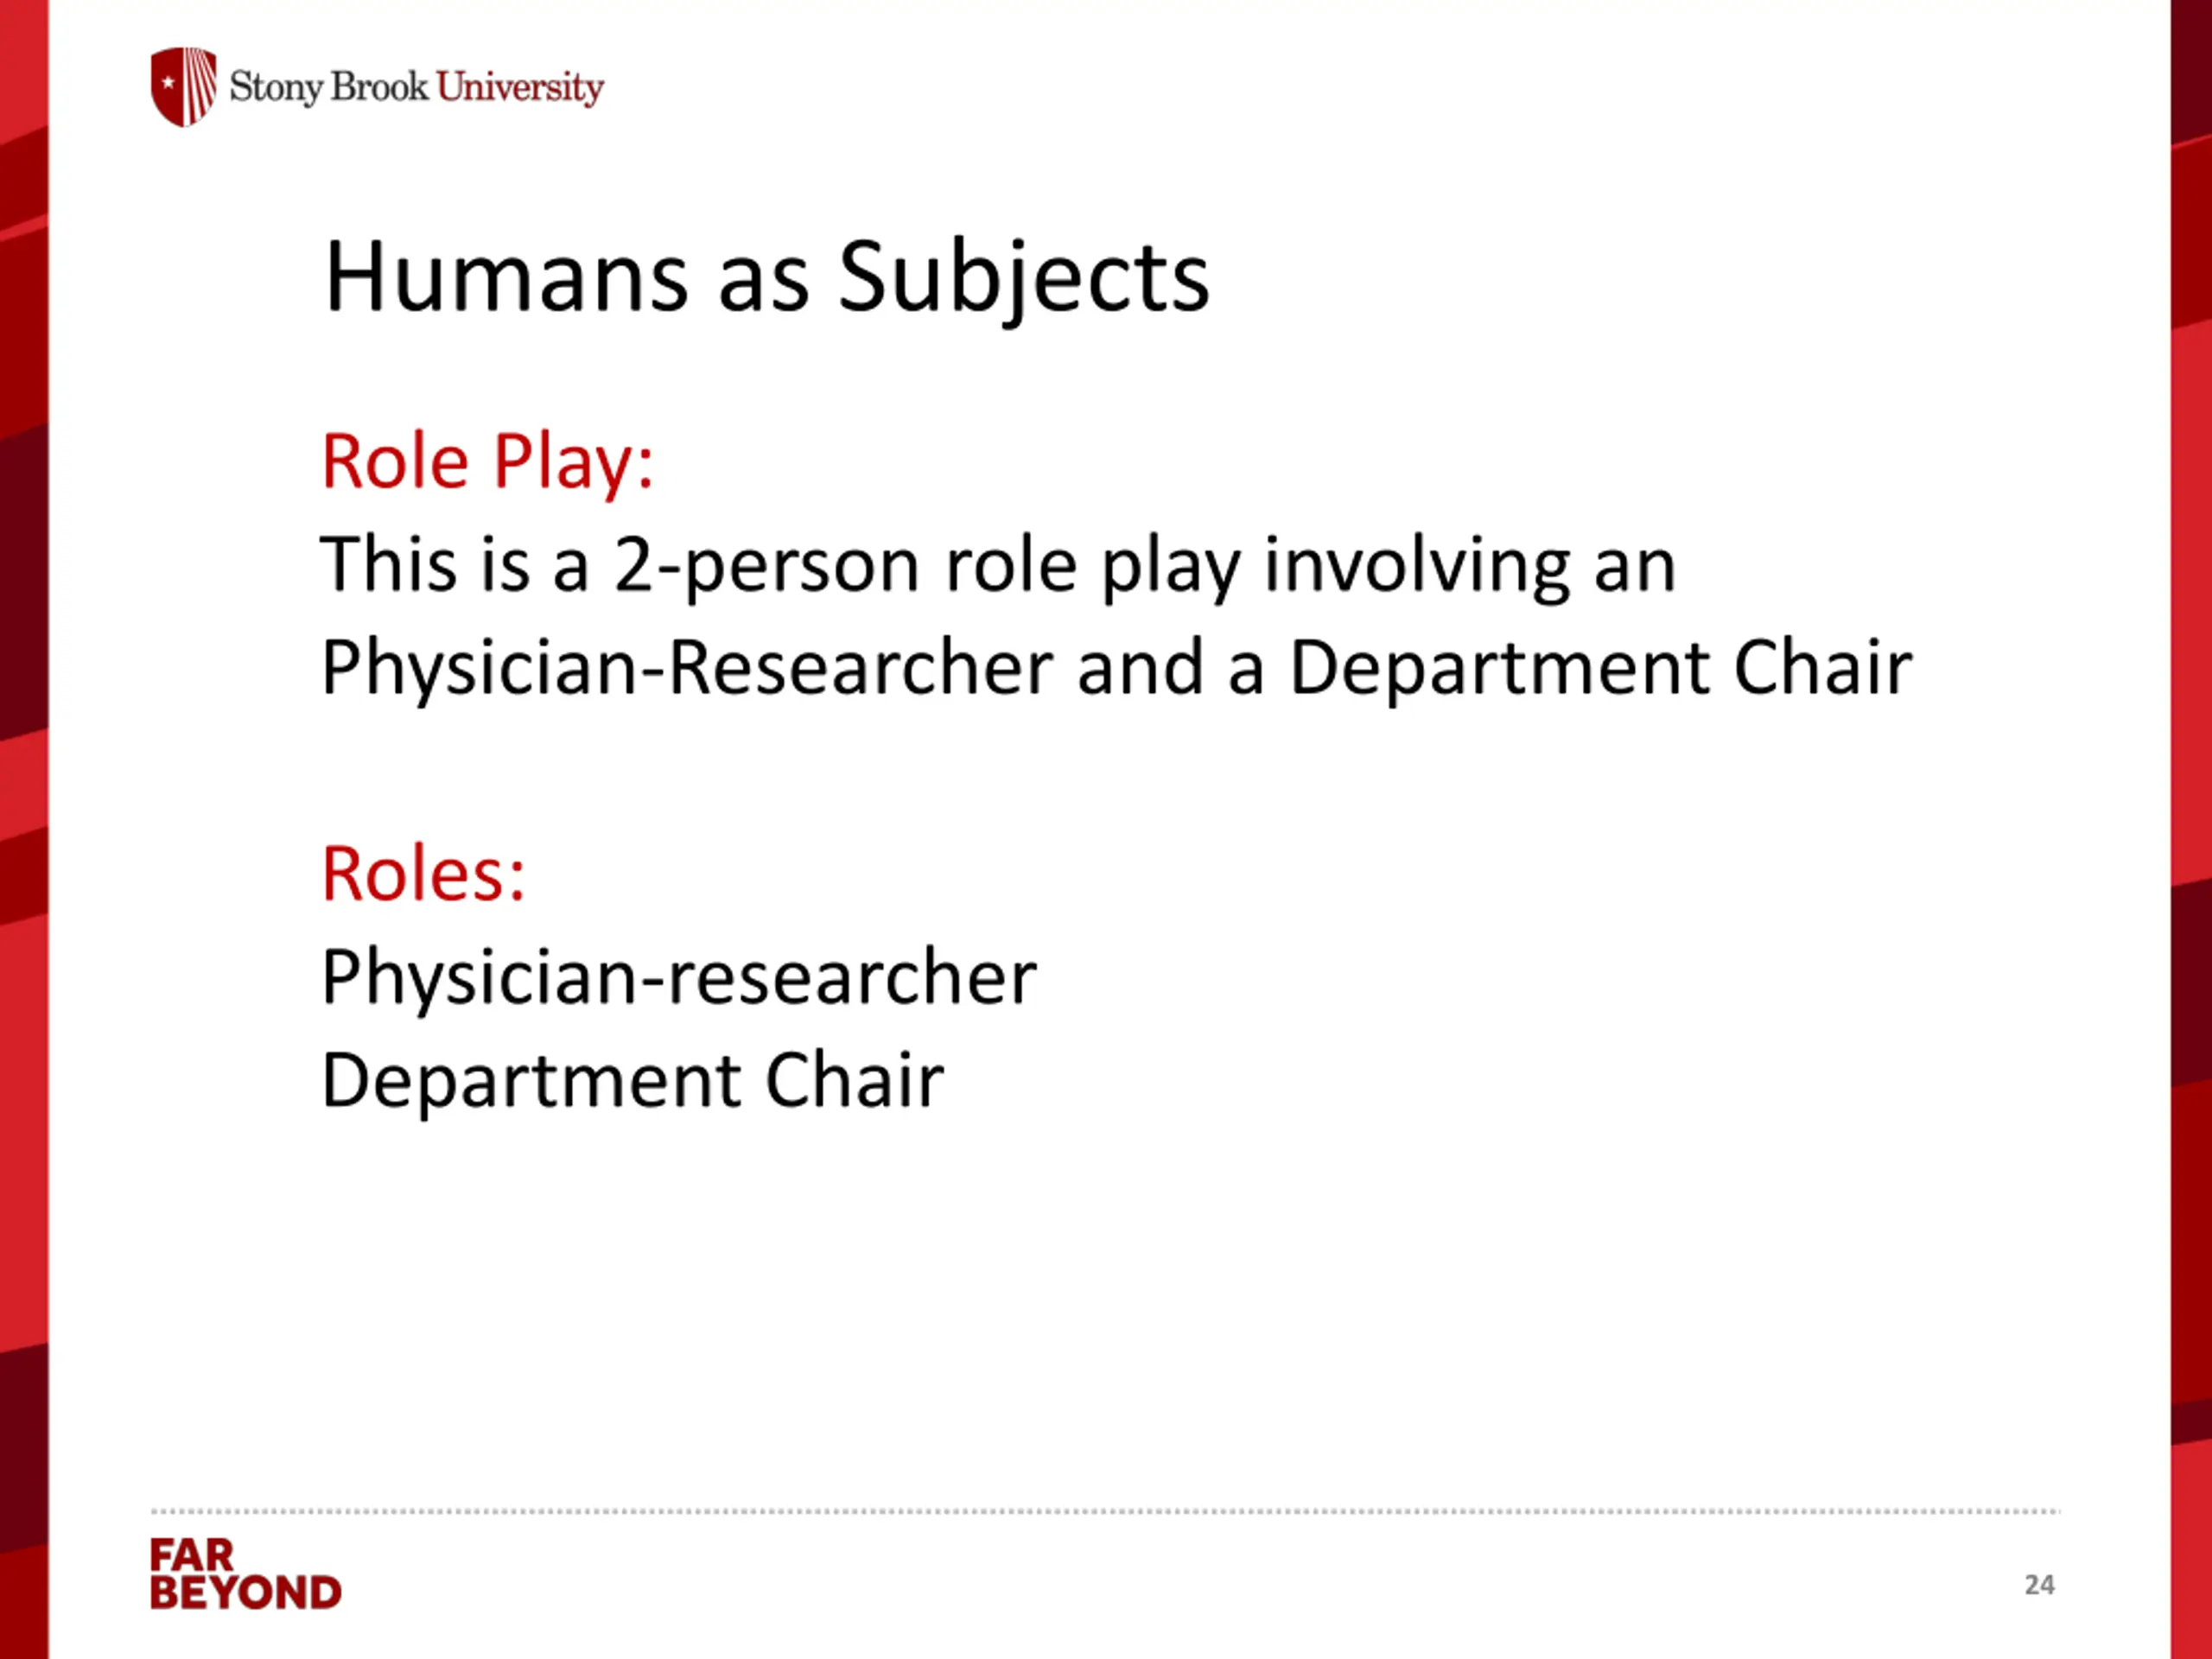The image size is (2212, 1659).
Task: Click the FAR BEYOND logo
Action: point(245,1573)
